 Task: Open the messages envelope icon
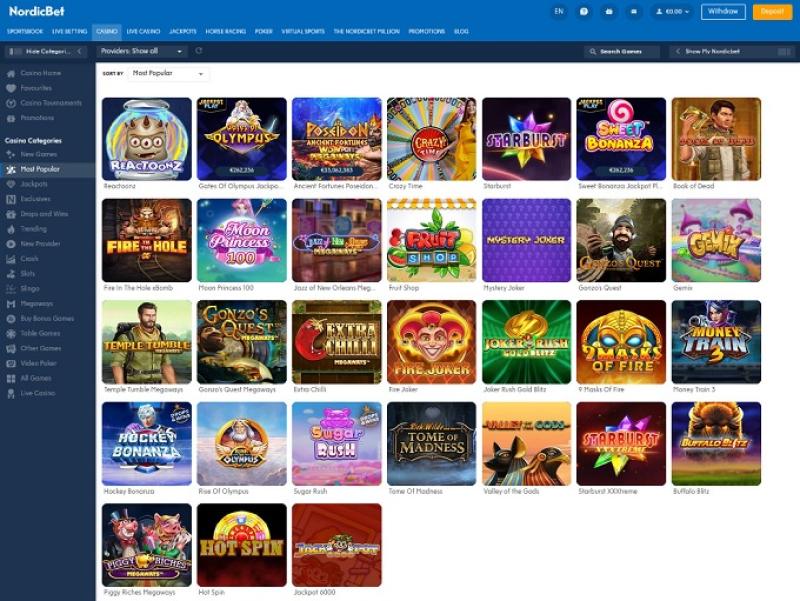pos(634,12)
